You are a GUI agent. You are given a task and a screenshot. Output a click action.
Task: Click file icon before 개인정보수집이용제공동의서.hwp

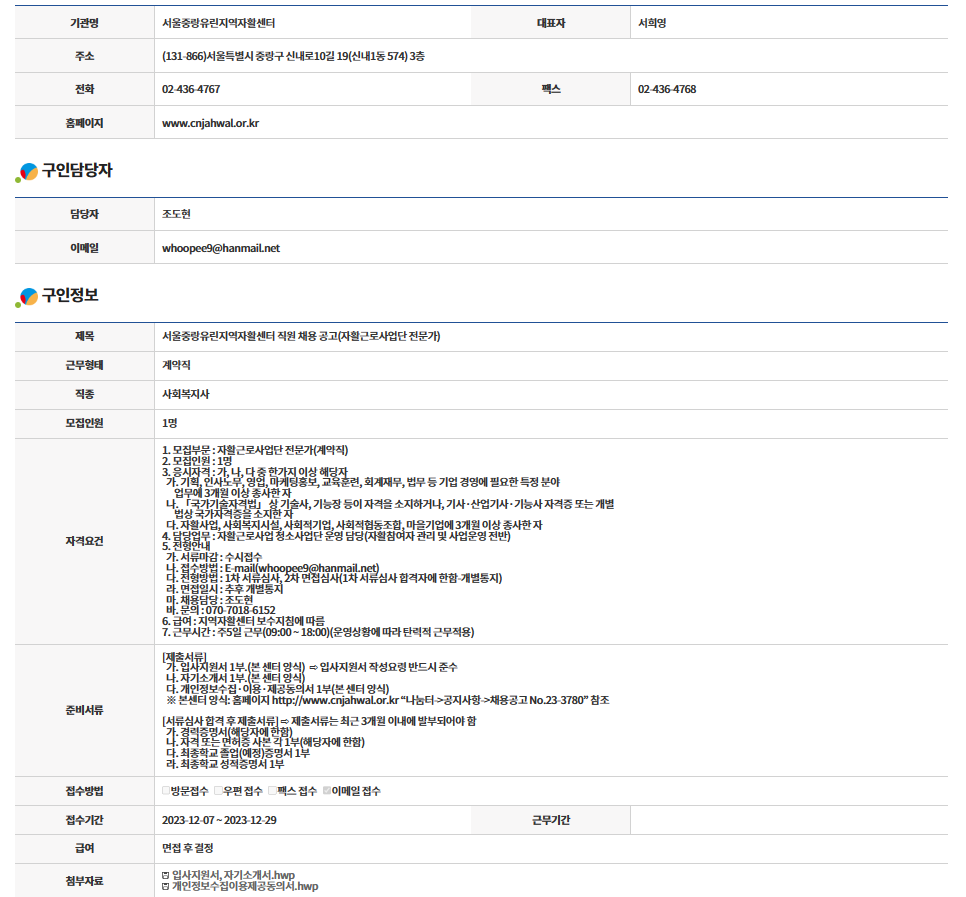coord(166,887)
